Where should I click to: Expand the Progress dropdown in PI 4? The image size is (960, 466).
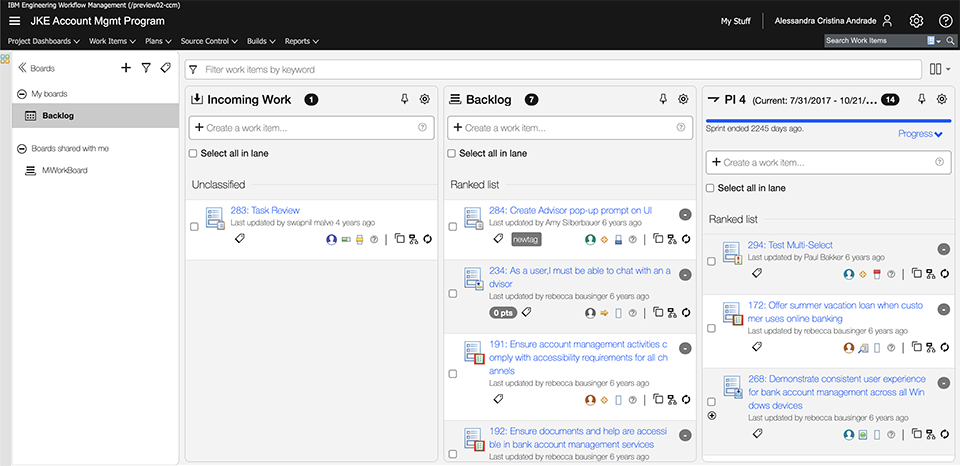coord(920,133)
